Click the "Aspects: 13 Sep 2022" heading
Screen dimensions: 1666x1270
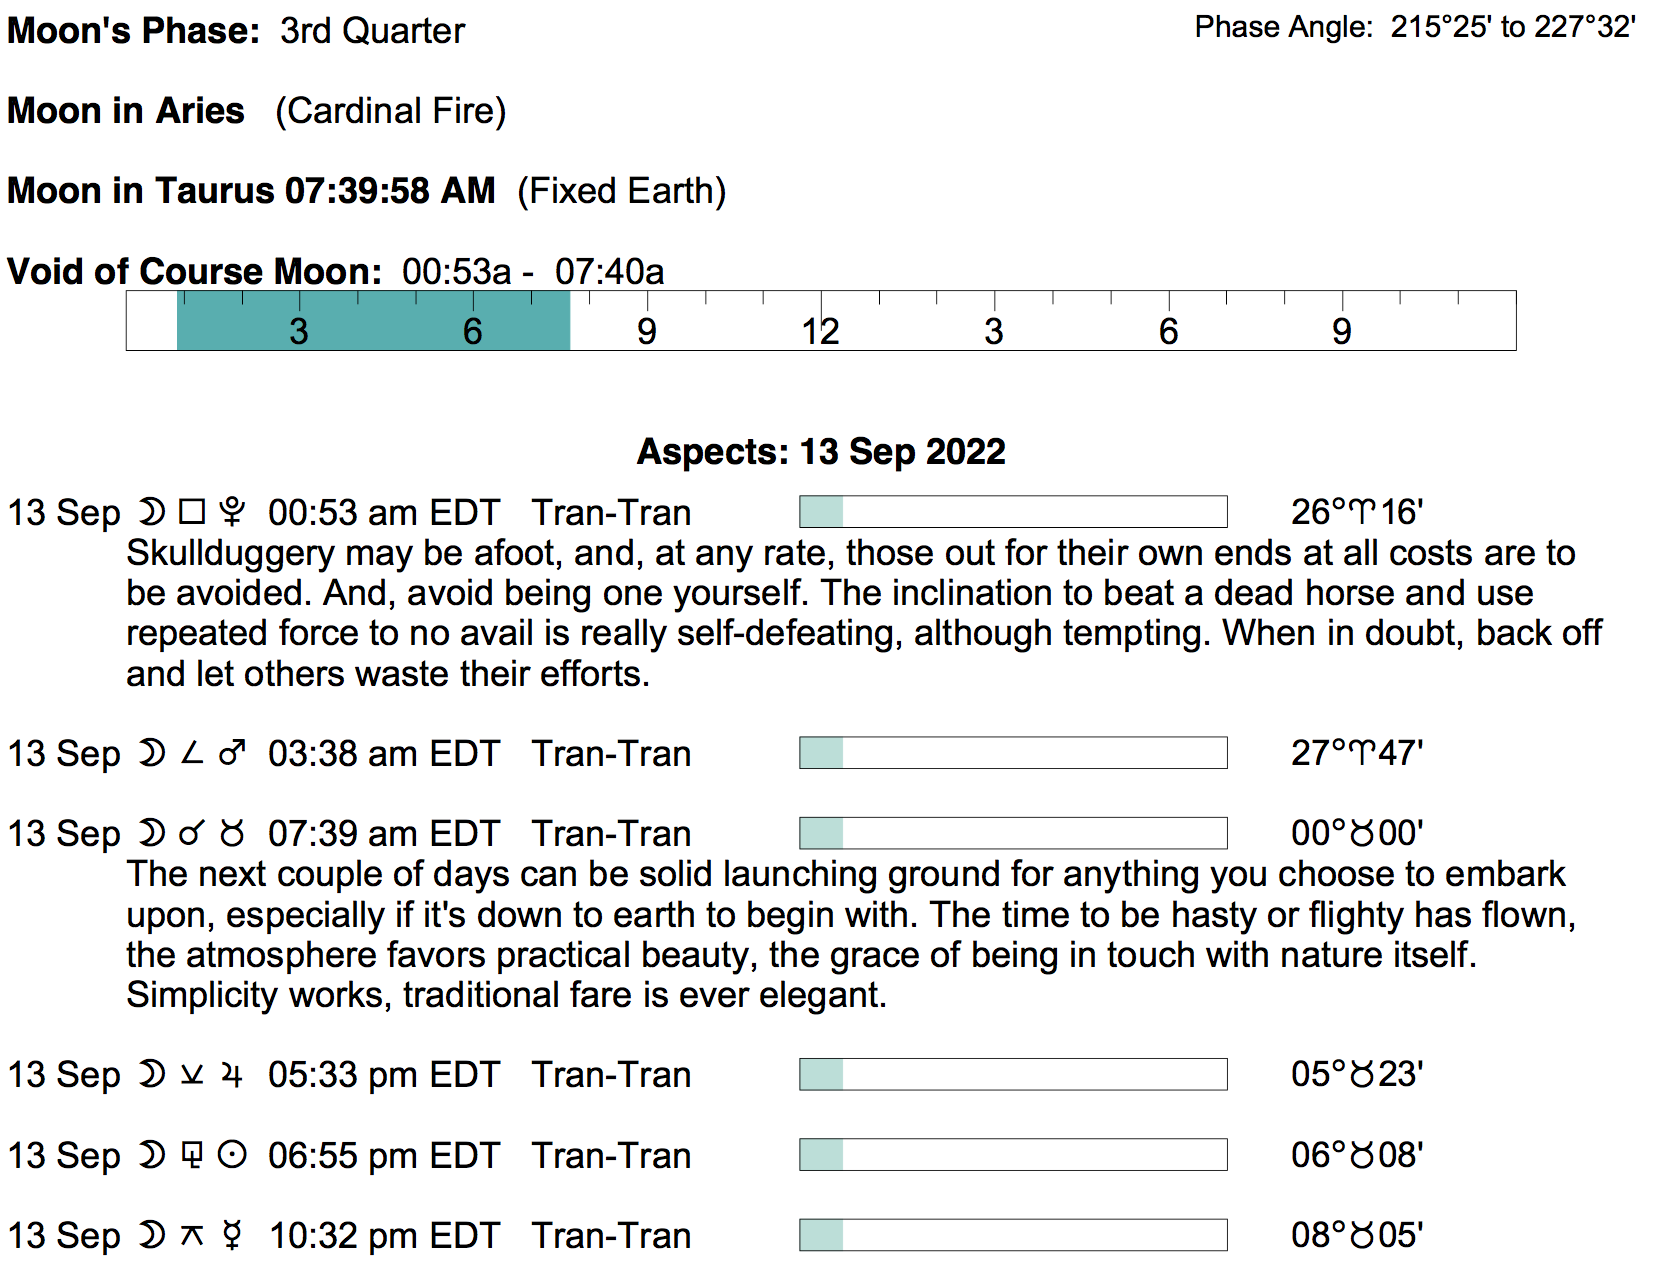[x=821, y=452]
